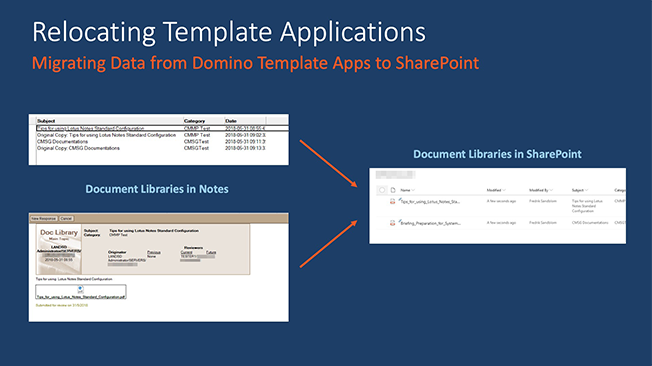This screenshot has width=652, height=366.
Task: Click the PDF icon beside Briefing_Preparation file
Action: [392, 223]
